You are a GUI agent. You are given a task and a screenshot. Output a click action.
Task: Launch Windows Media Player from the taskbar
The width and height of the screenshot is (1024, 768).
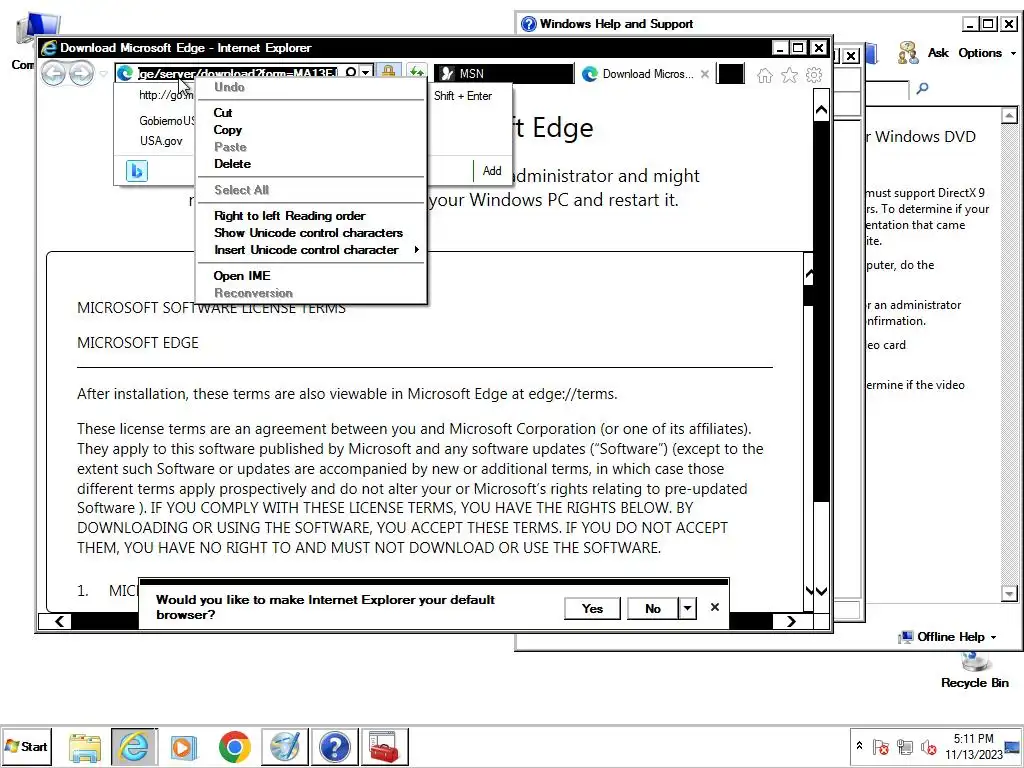pos(184,746)
